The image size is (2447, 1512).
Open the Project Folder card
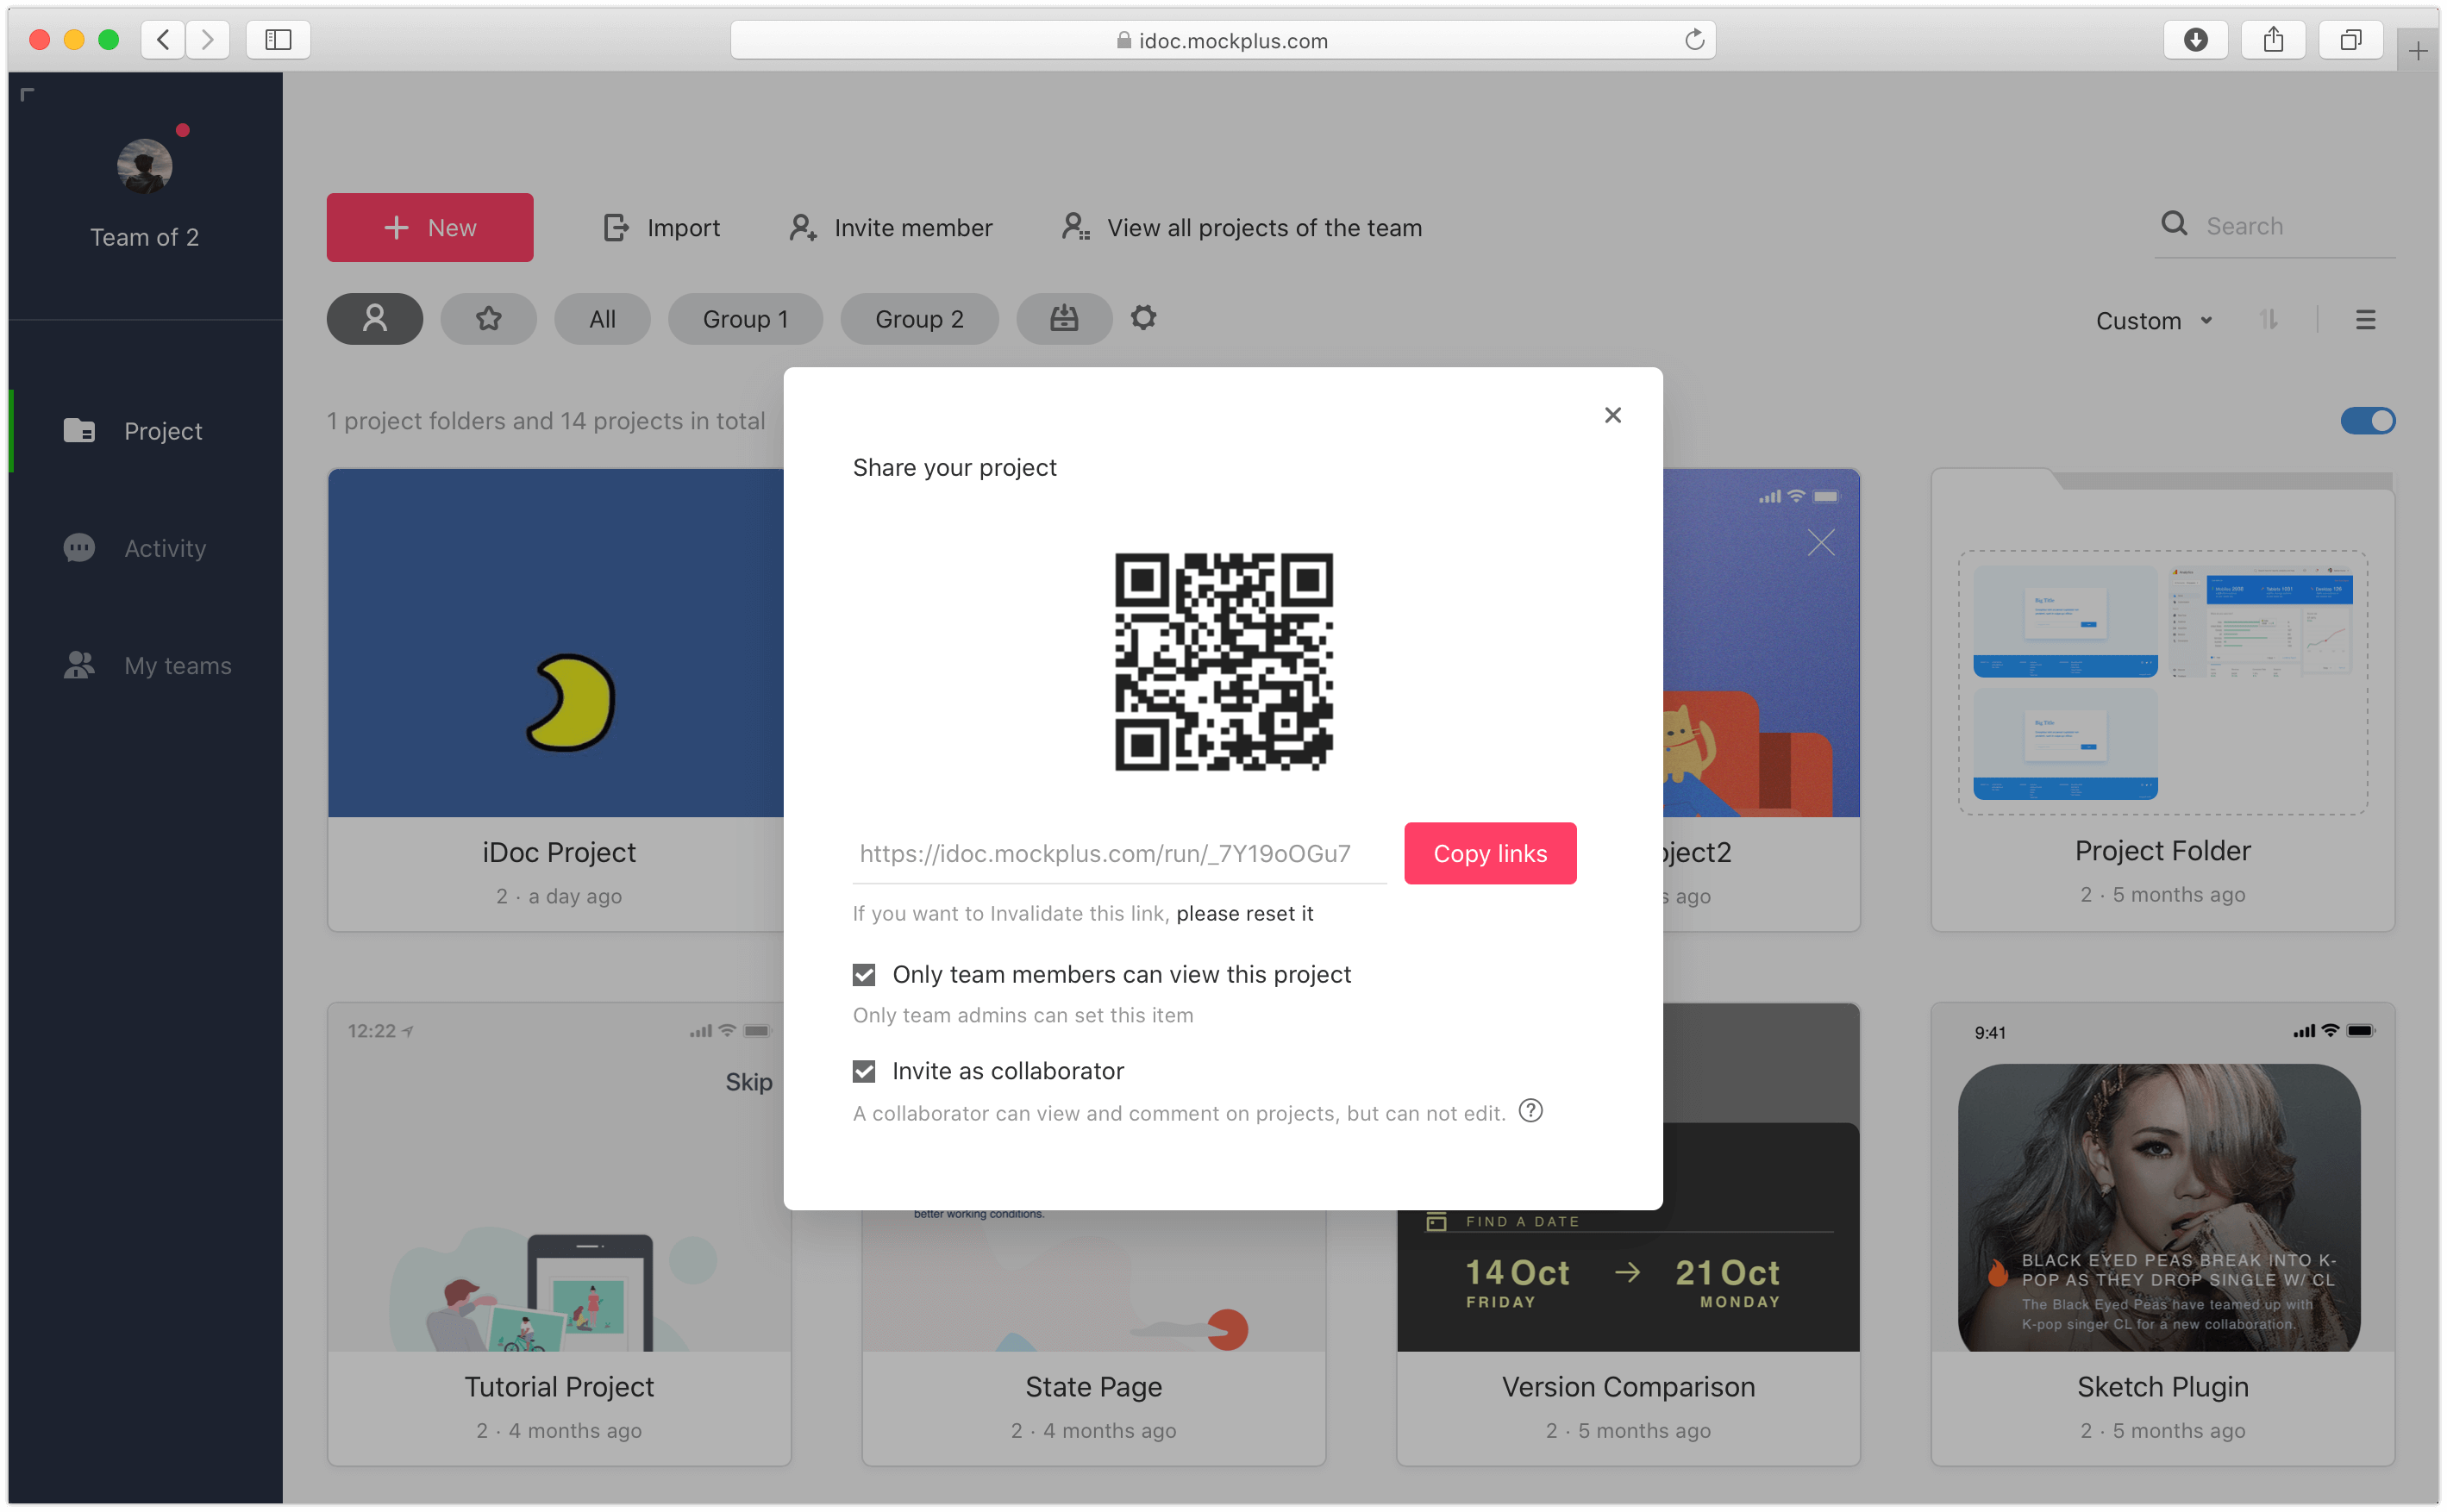[2162, 700]
